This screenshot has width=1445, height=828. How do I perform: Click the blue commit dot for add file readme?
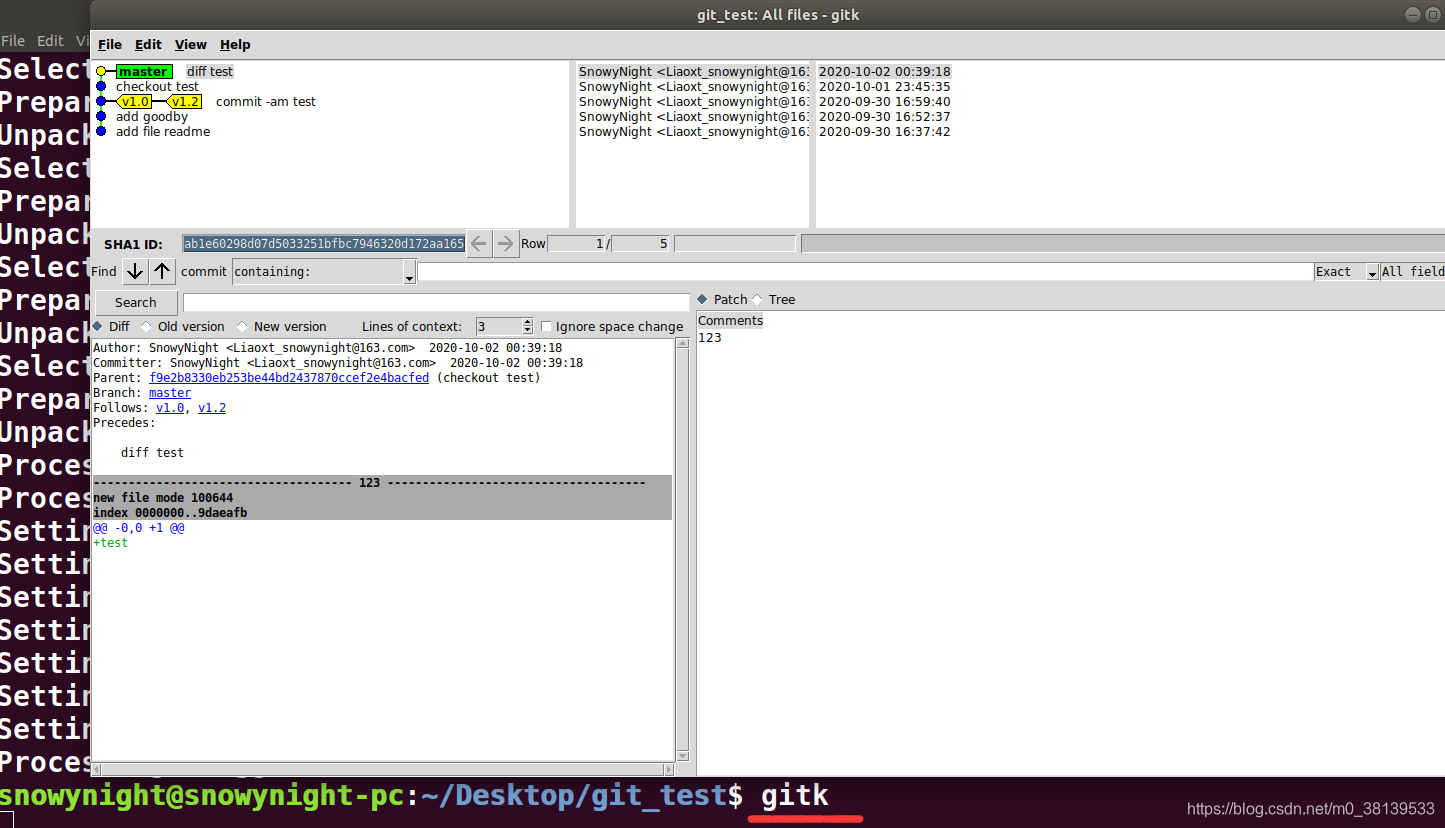pos(101,132)
